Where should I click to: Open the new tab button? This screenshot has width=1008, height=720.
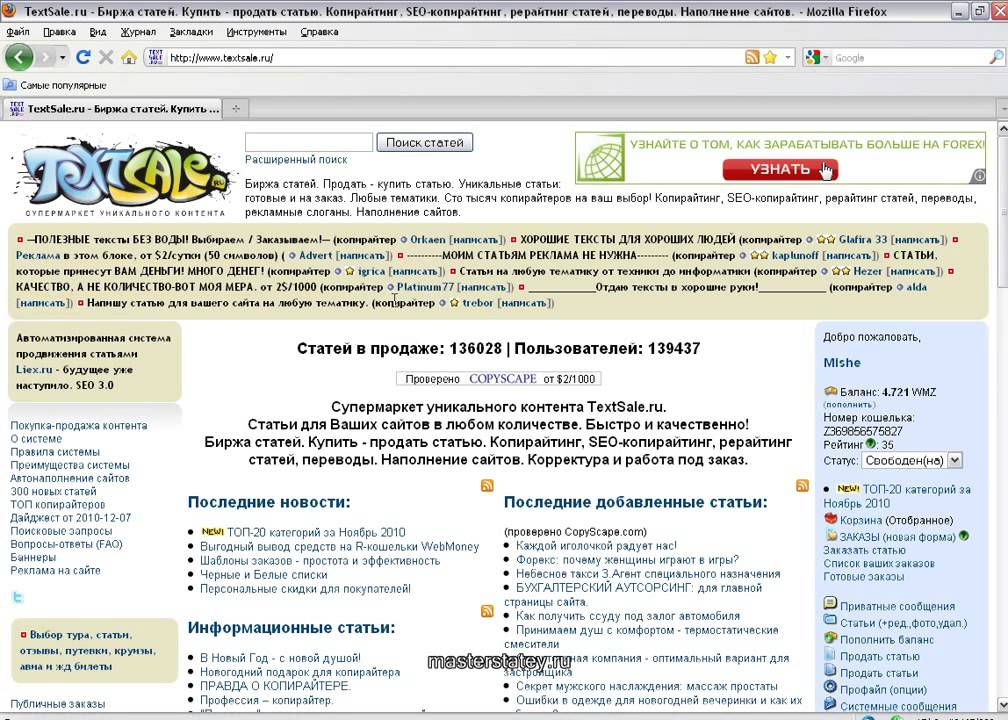tap(236, 109)
